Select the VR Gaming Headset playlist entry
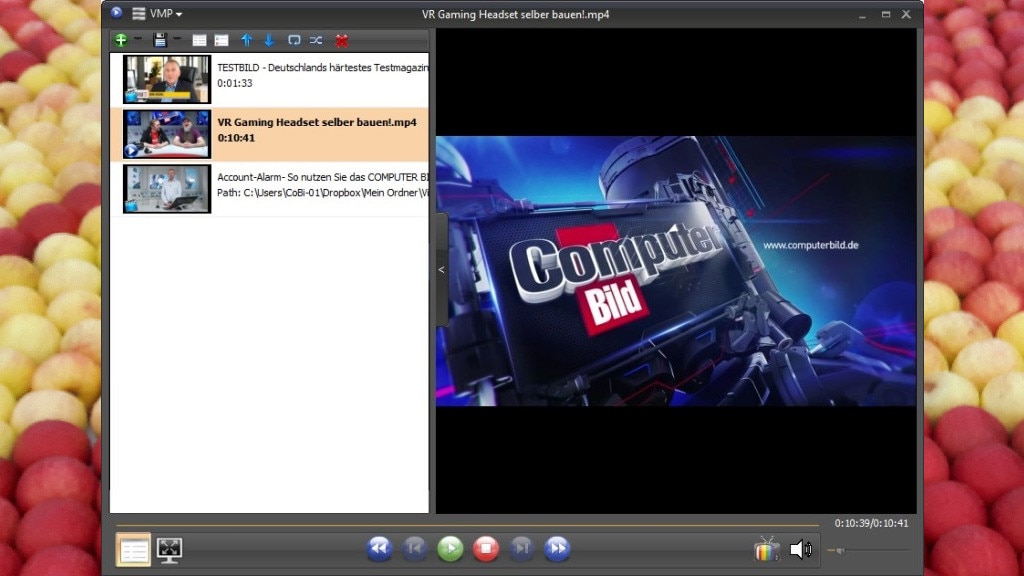The image size is (1024, 576). click(269, 134)
